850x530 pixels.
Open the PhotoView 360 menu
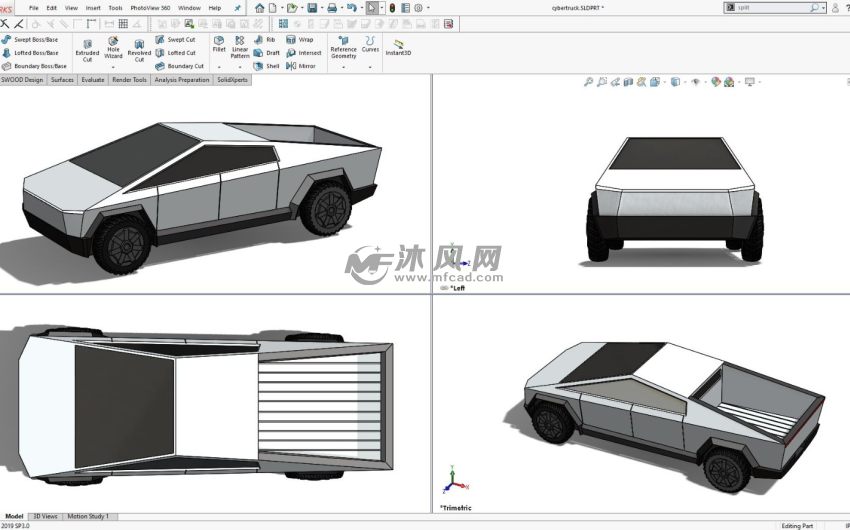(150, 8)
